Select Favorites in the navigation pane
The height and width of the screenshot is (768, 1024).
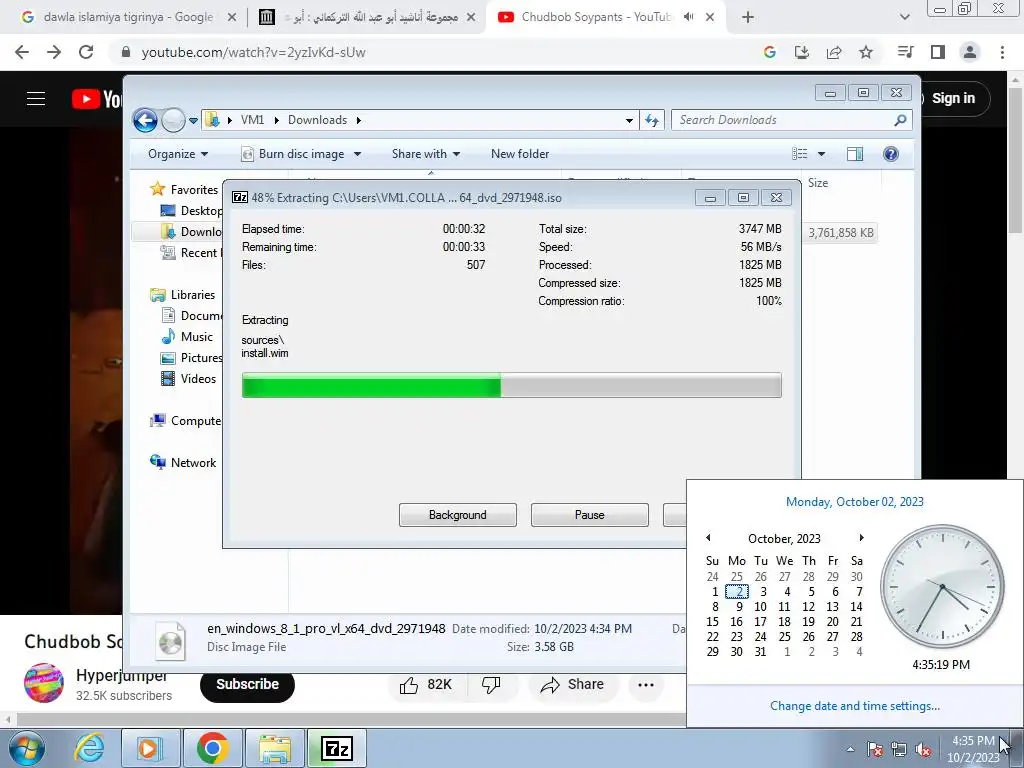(x=194, y=189)
